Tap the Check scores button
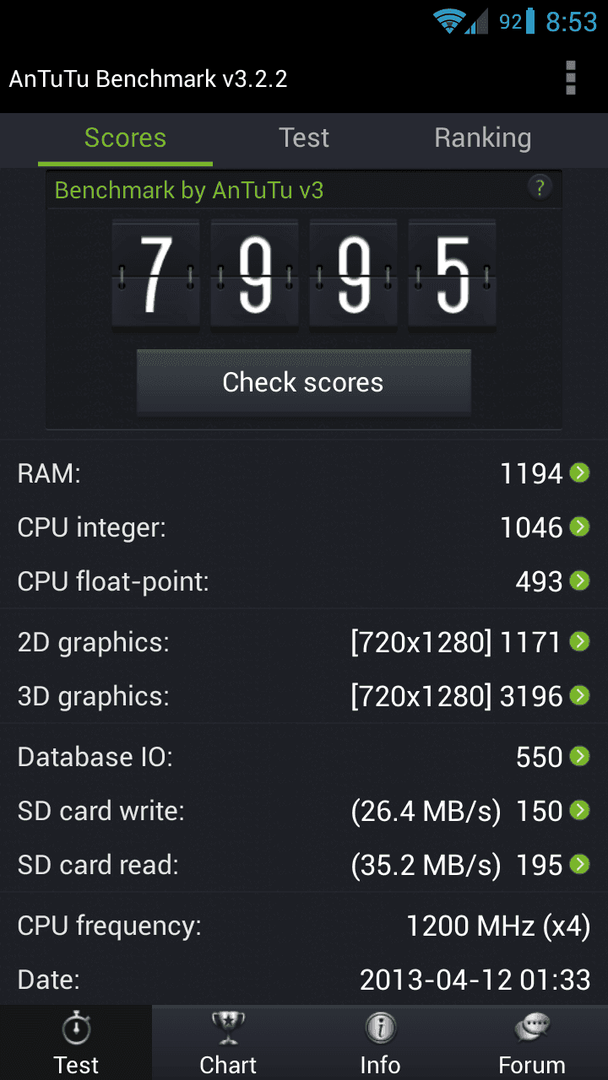This screenshot has height=1080, width=608. click(304, 382)
